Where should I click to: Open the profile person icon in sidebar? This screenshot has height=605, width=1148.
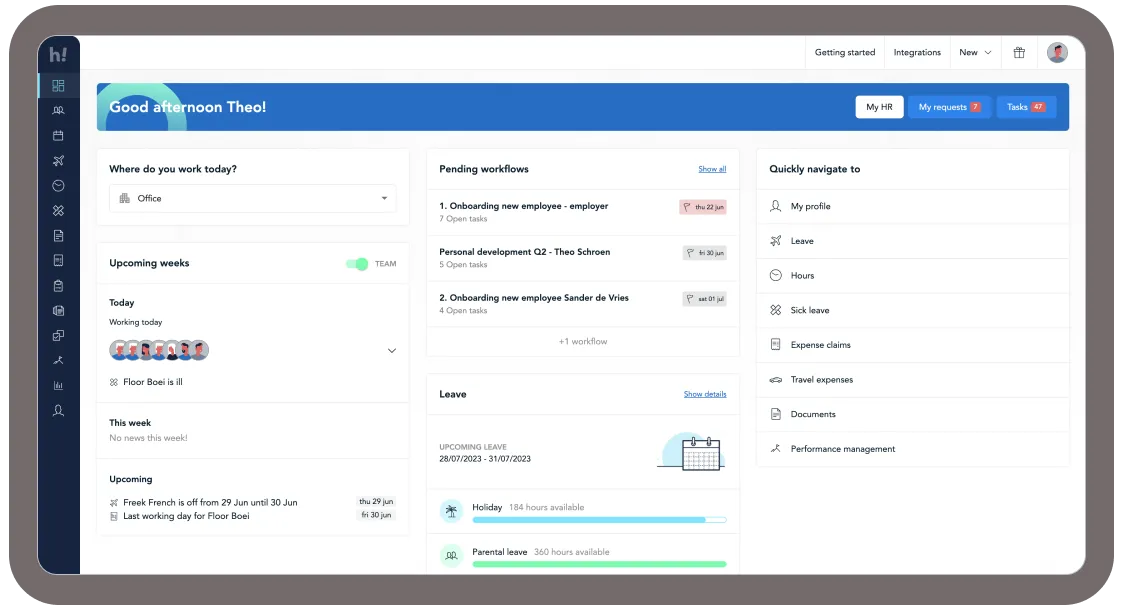tap(59, 410)
